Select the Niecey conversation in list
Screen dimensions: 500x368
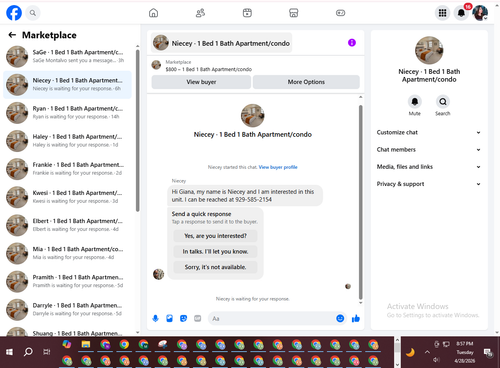tap(67, 85)
